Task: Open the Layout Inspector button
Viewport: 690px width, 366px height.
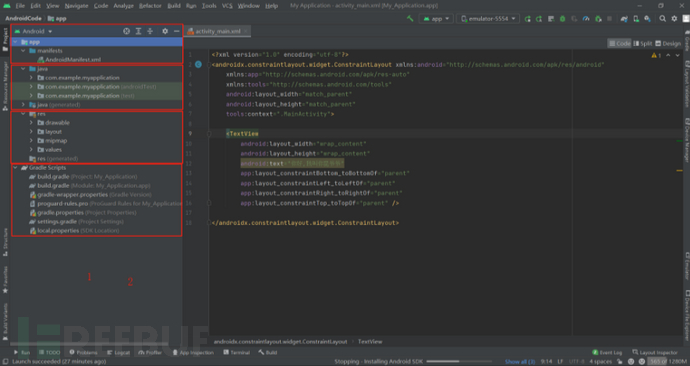Action: [x=655, y=352]
